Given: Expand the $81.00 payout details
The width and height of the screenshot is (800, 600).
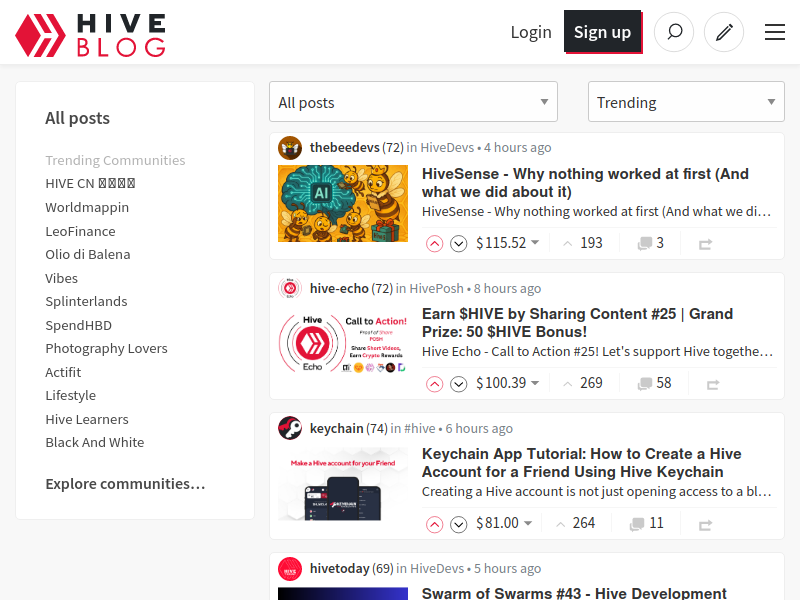Looking at the screenshot, I should pos(504,523).
